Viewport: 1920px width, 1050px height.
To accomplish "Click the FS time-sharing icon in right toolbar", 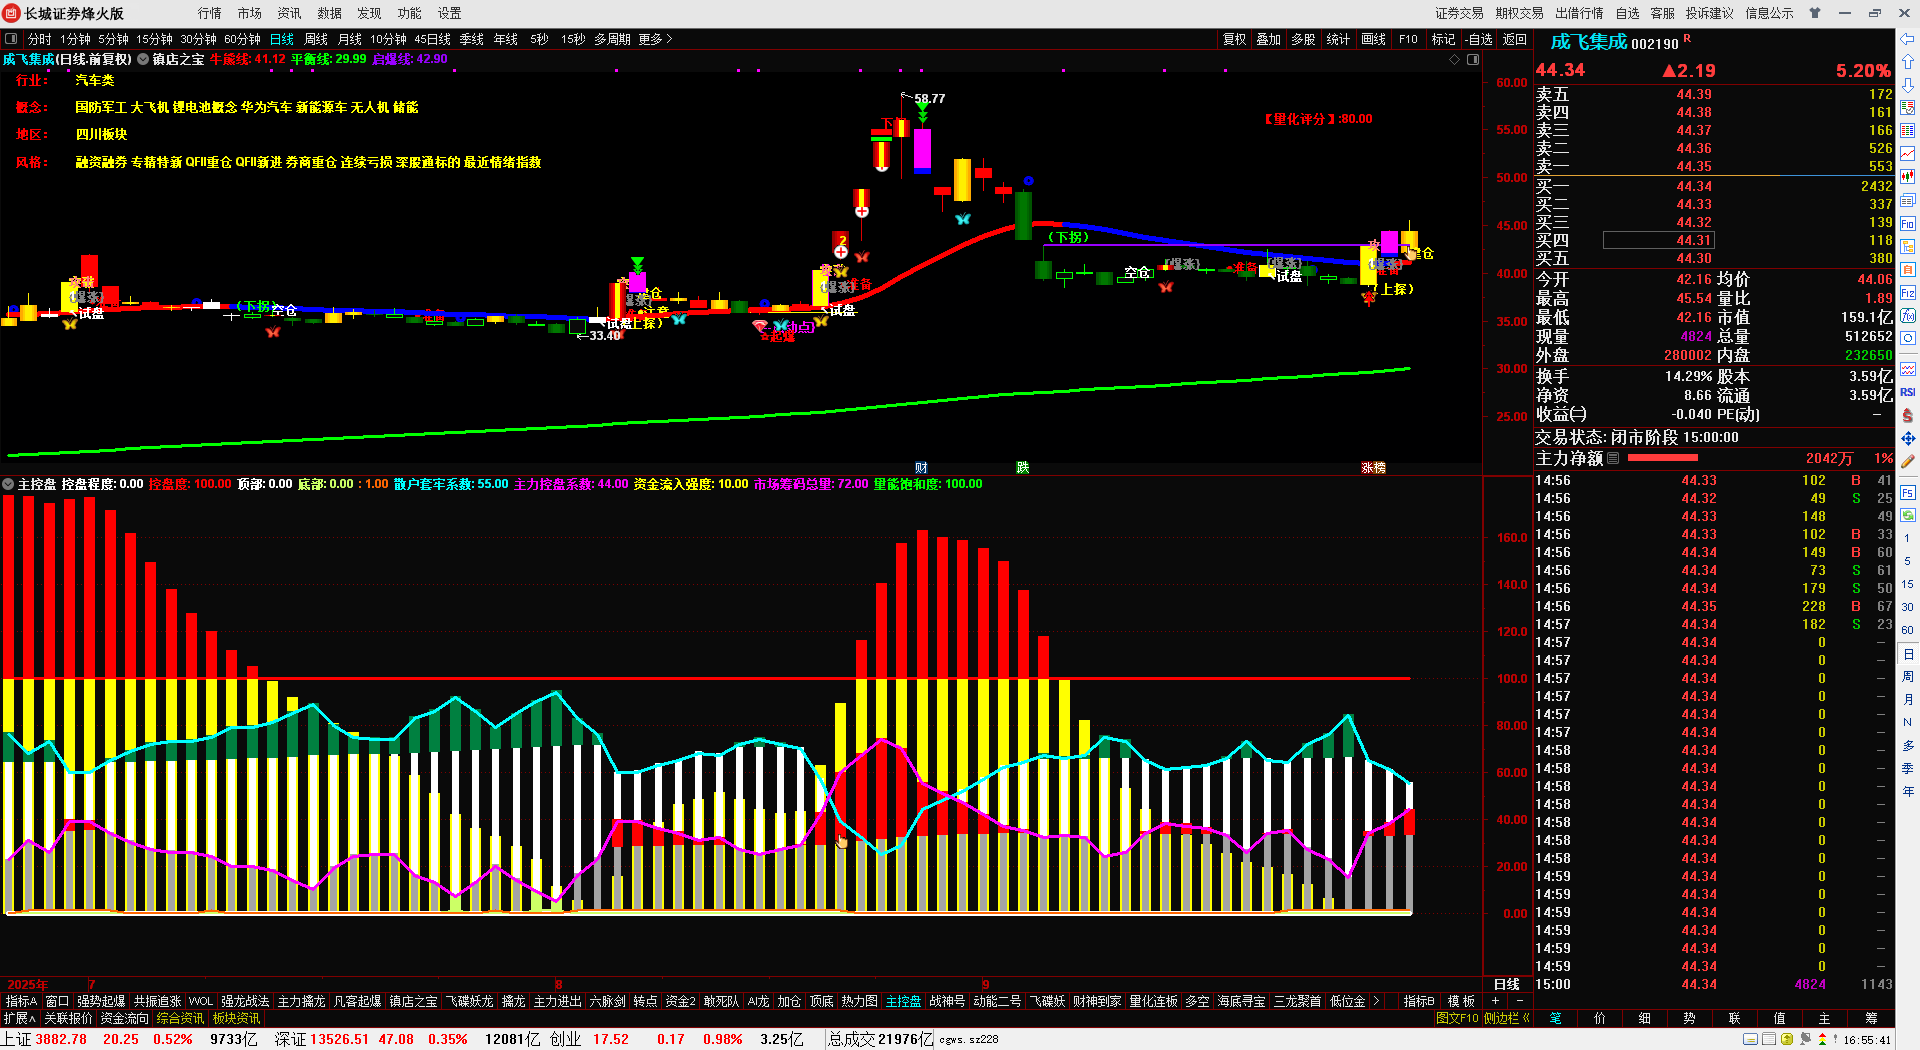I will [x=1908, y=493].
